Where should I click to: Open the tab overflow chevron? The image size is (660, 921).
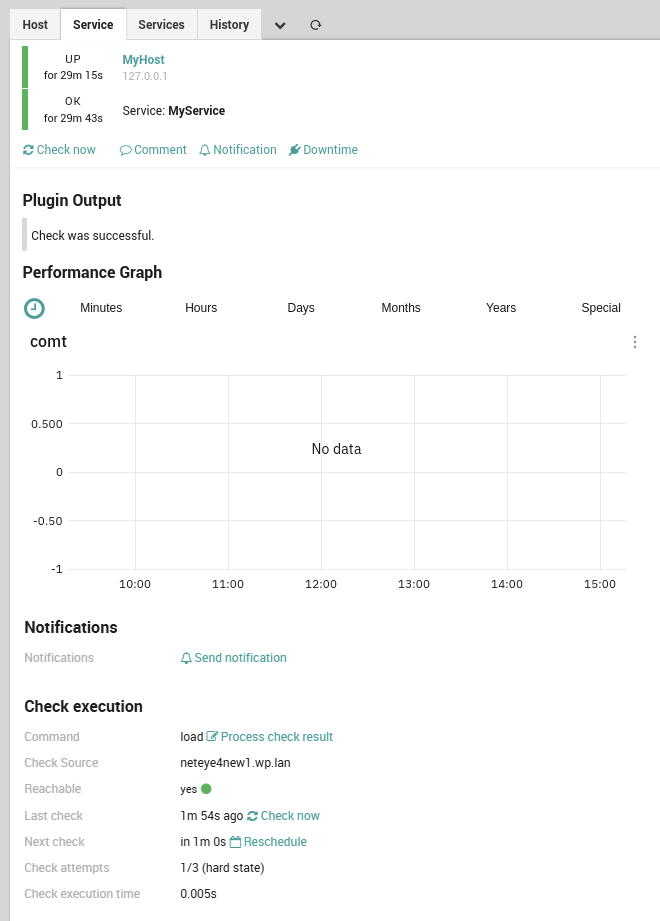[280, 24]
